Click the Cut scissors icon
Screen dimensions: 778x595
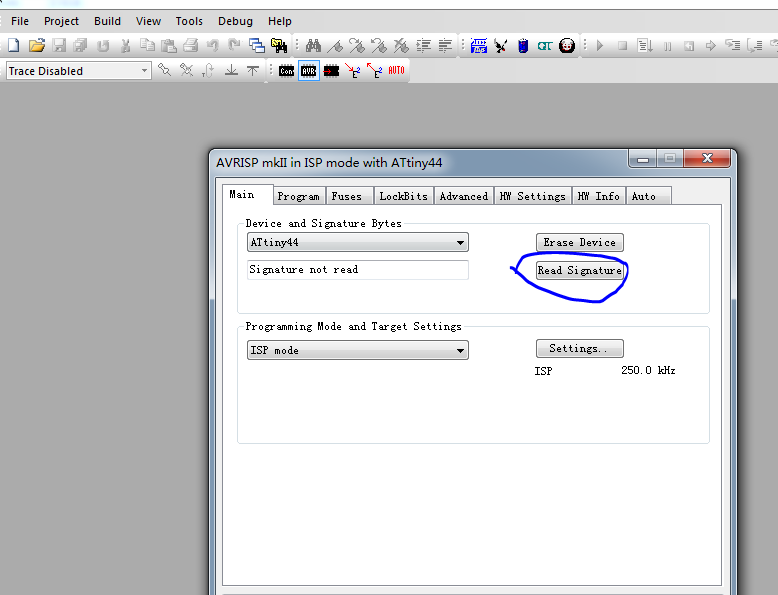126,46
